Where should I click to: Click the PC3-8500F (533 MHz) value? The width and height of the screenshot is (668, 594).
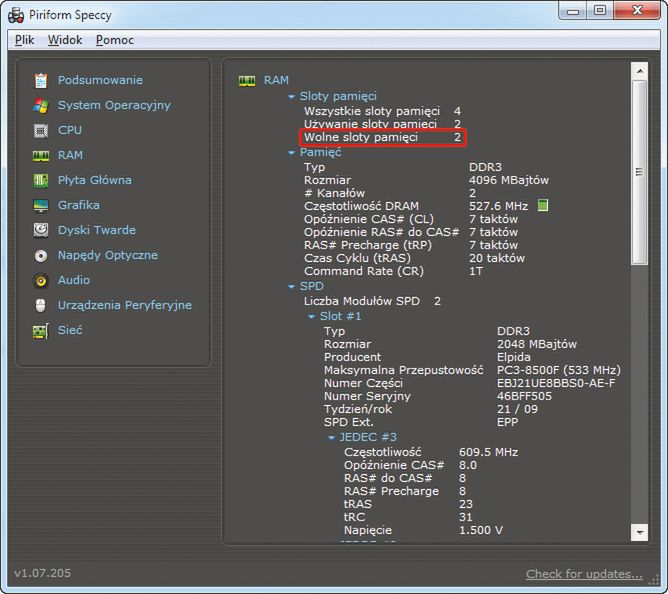coord(559,370)
